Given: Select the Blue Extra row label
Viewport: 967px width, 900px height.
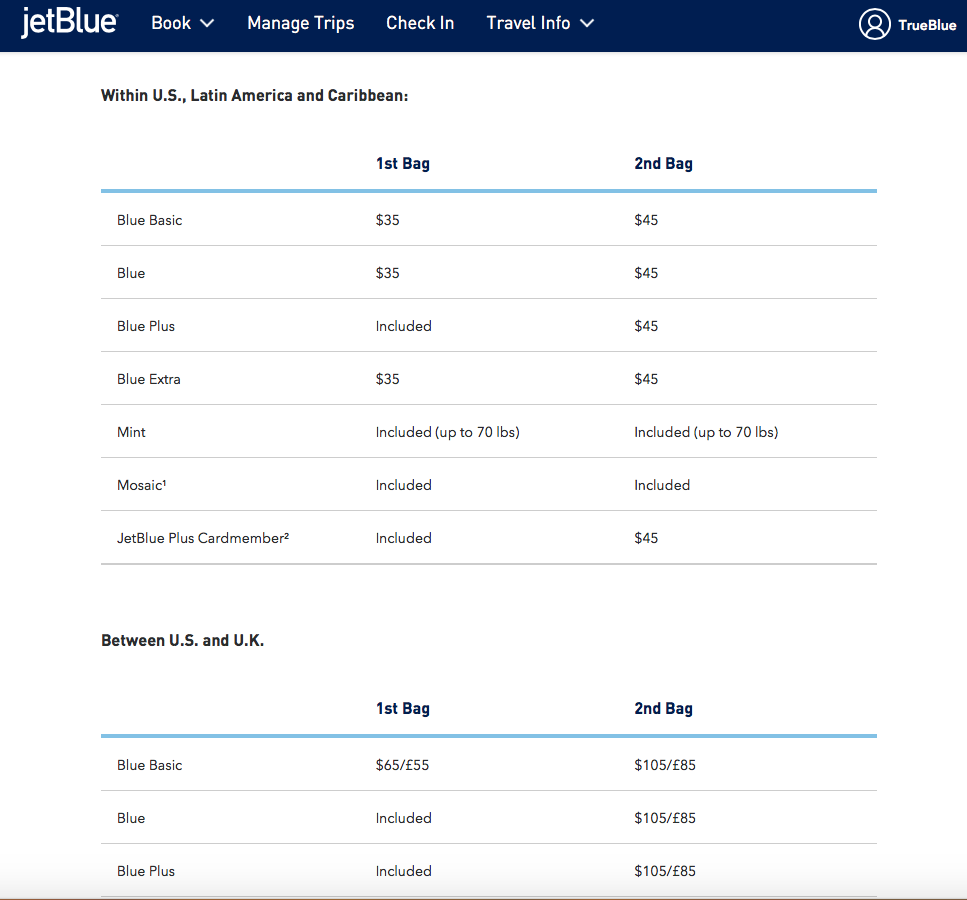Looking at the screenshot, I should click(x=149, y=379).
